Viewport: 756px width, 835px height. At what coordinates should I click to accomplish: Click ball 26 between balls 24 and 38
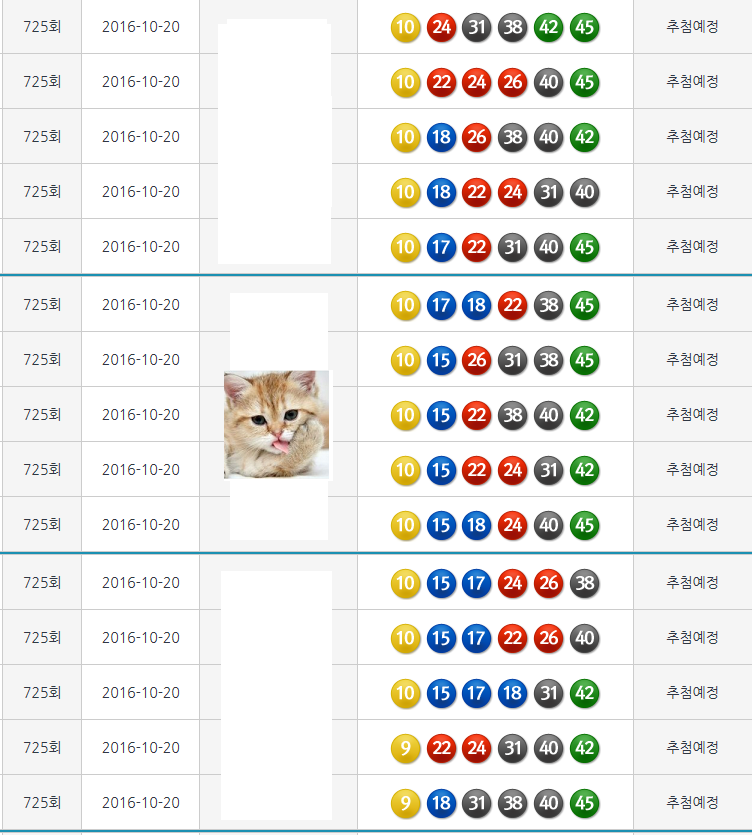[549, 583]
